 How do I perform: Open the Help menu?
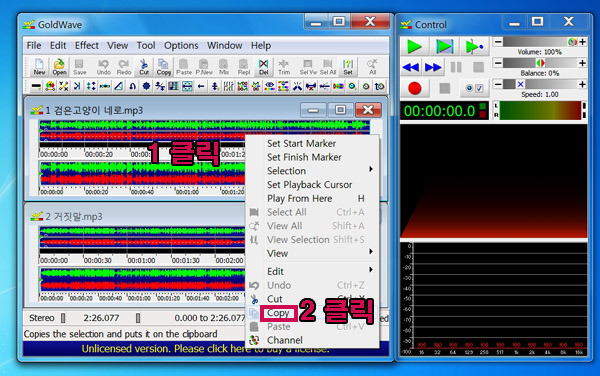tap(261, 46)
